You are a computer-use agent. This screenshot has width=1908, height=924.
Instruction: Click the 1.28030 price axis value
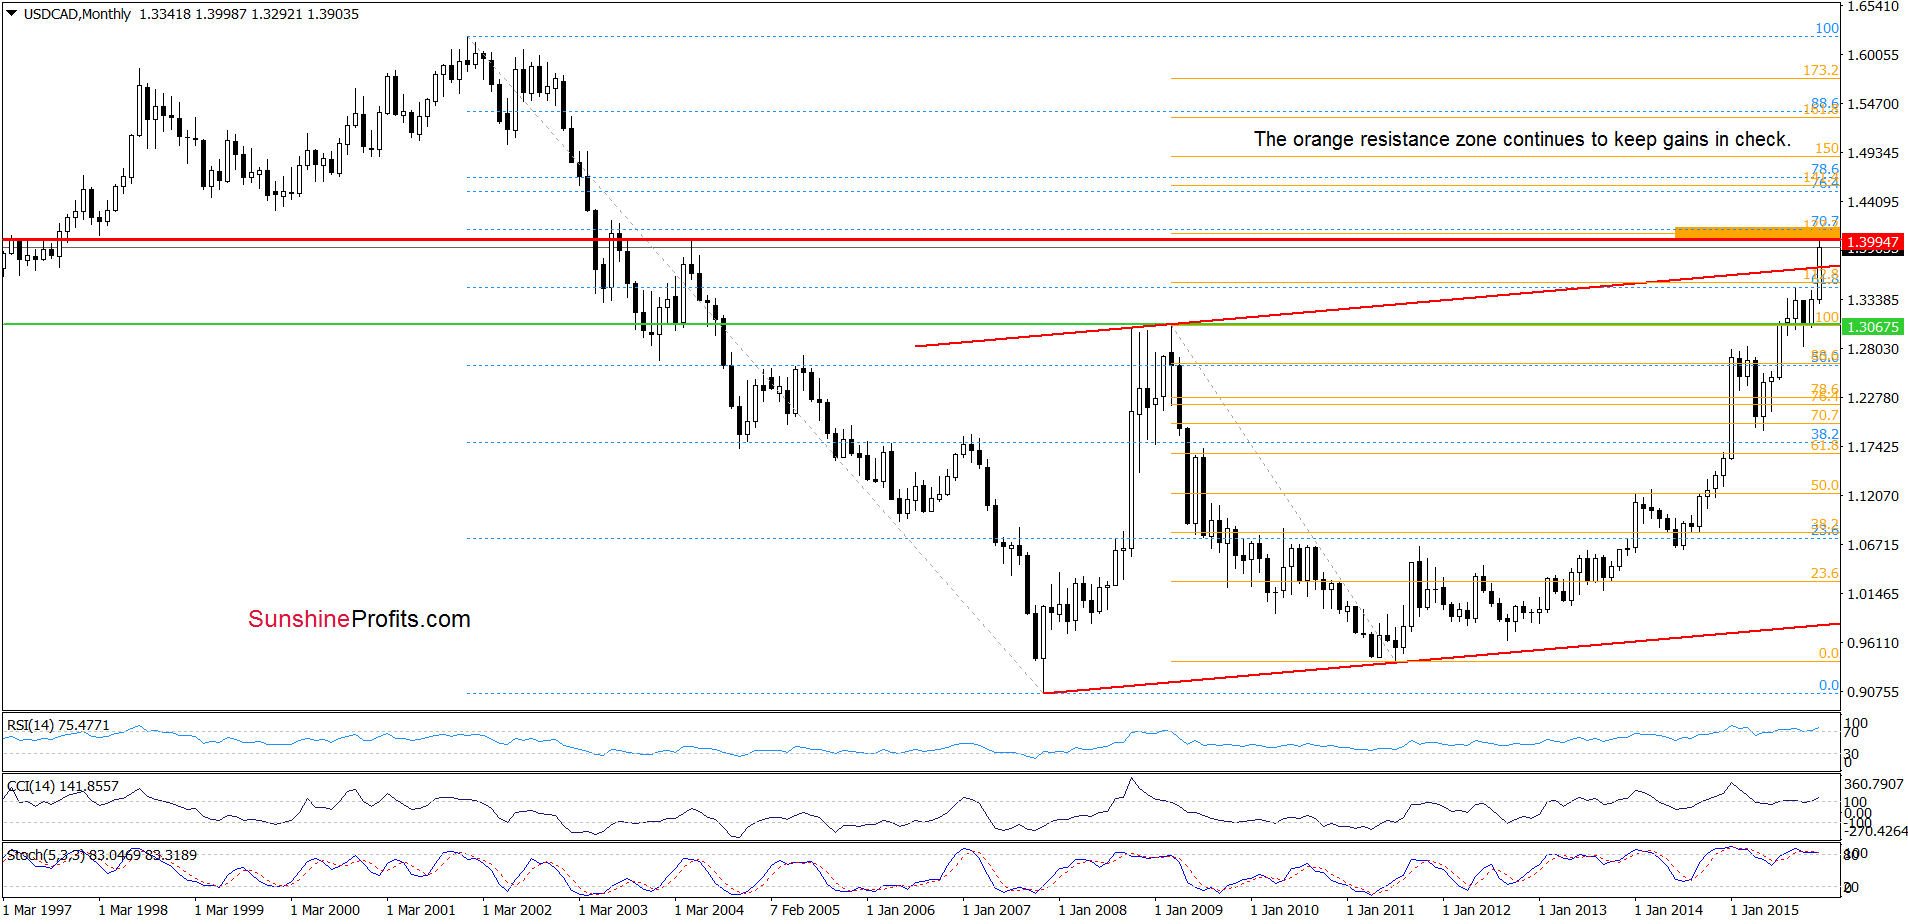(1872, 349)
